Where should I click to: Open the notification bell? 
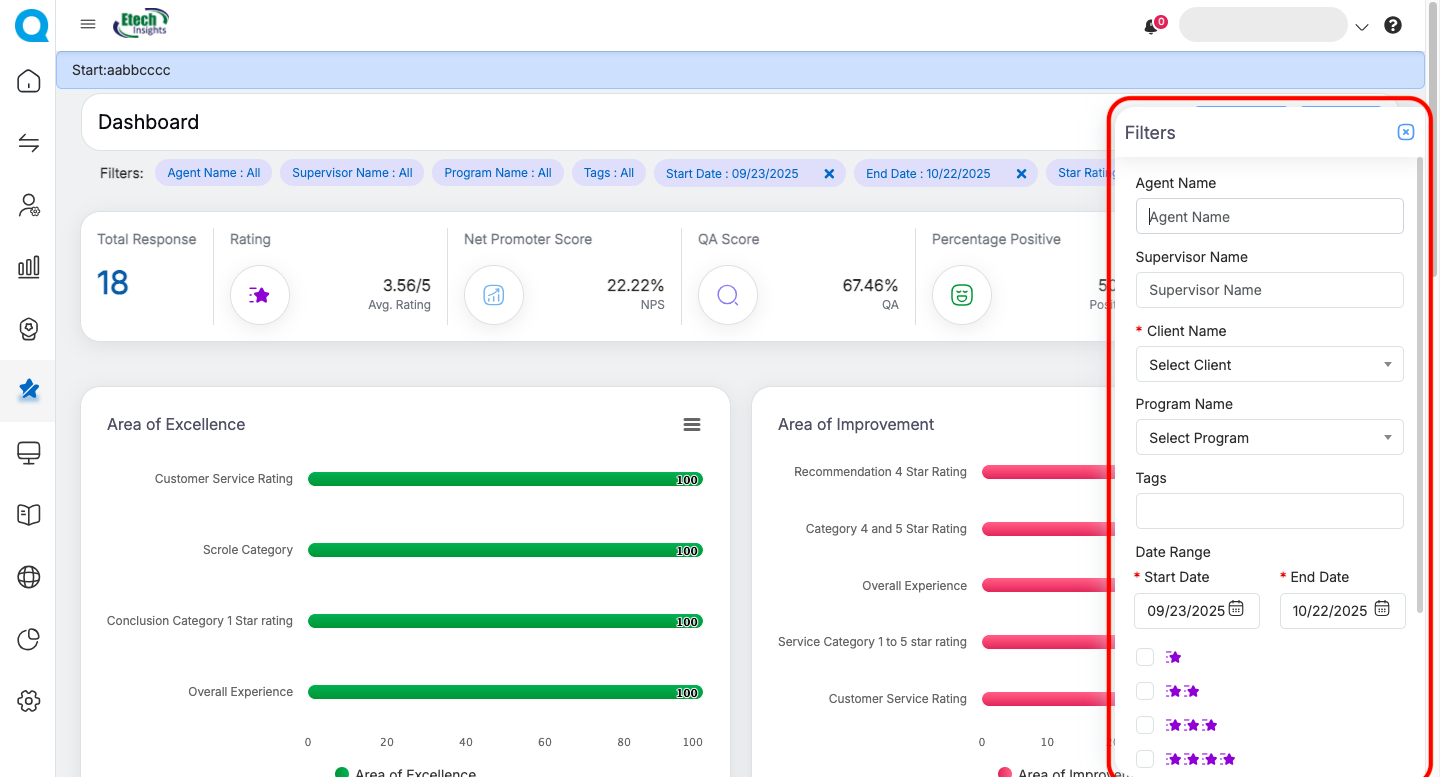pos(1151,27)
